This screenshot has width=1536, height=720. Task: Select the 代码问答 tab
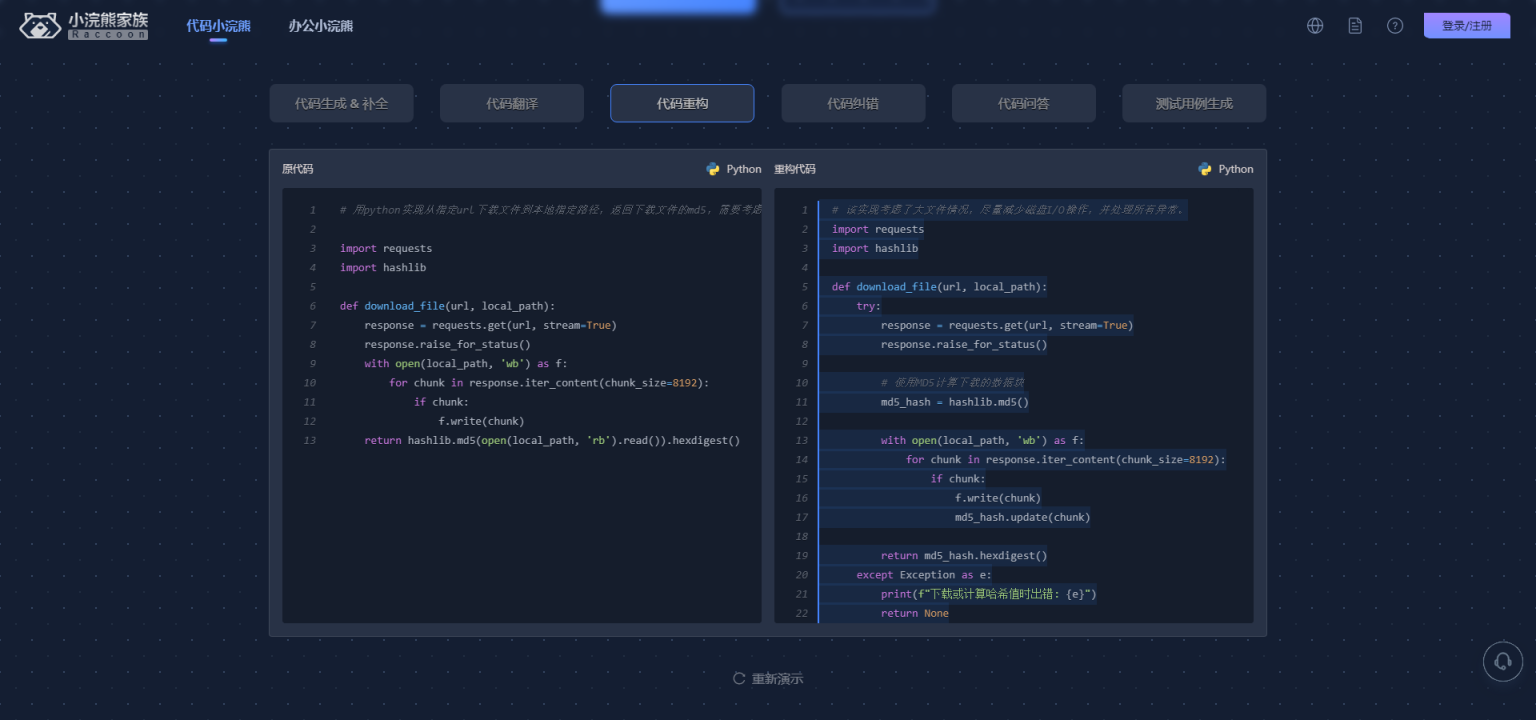[1023, 103]
